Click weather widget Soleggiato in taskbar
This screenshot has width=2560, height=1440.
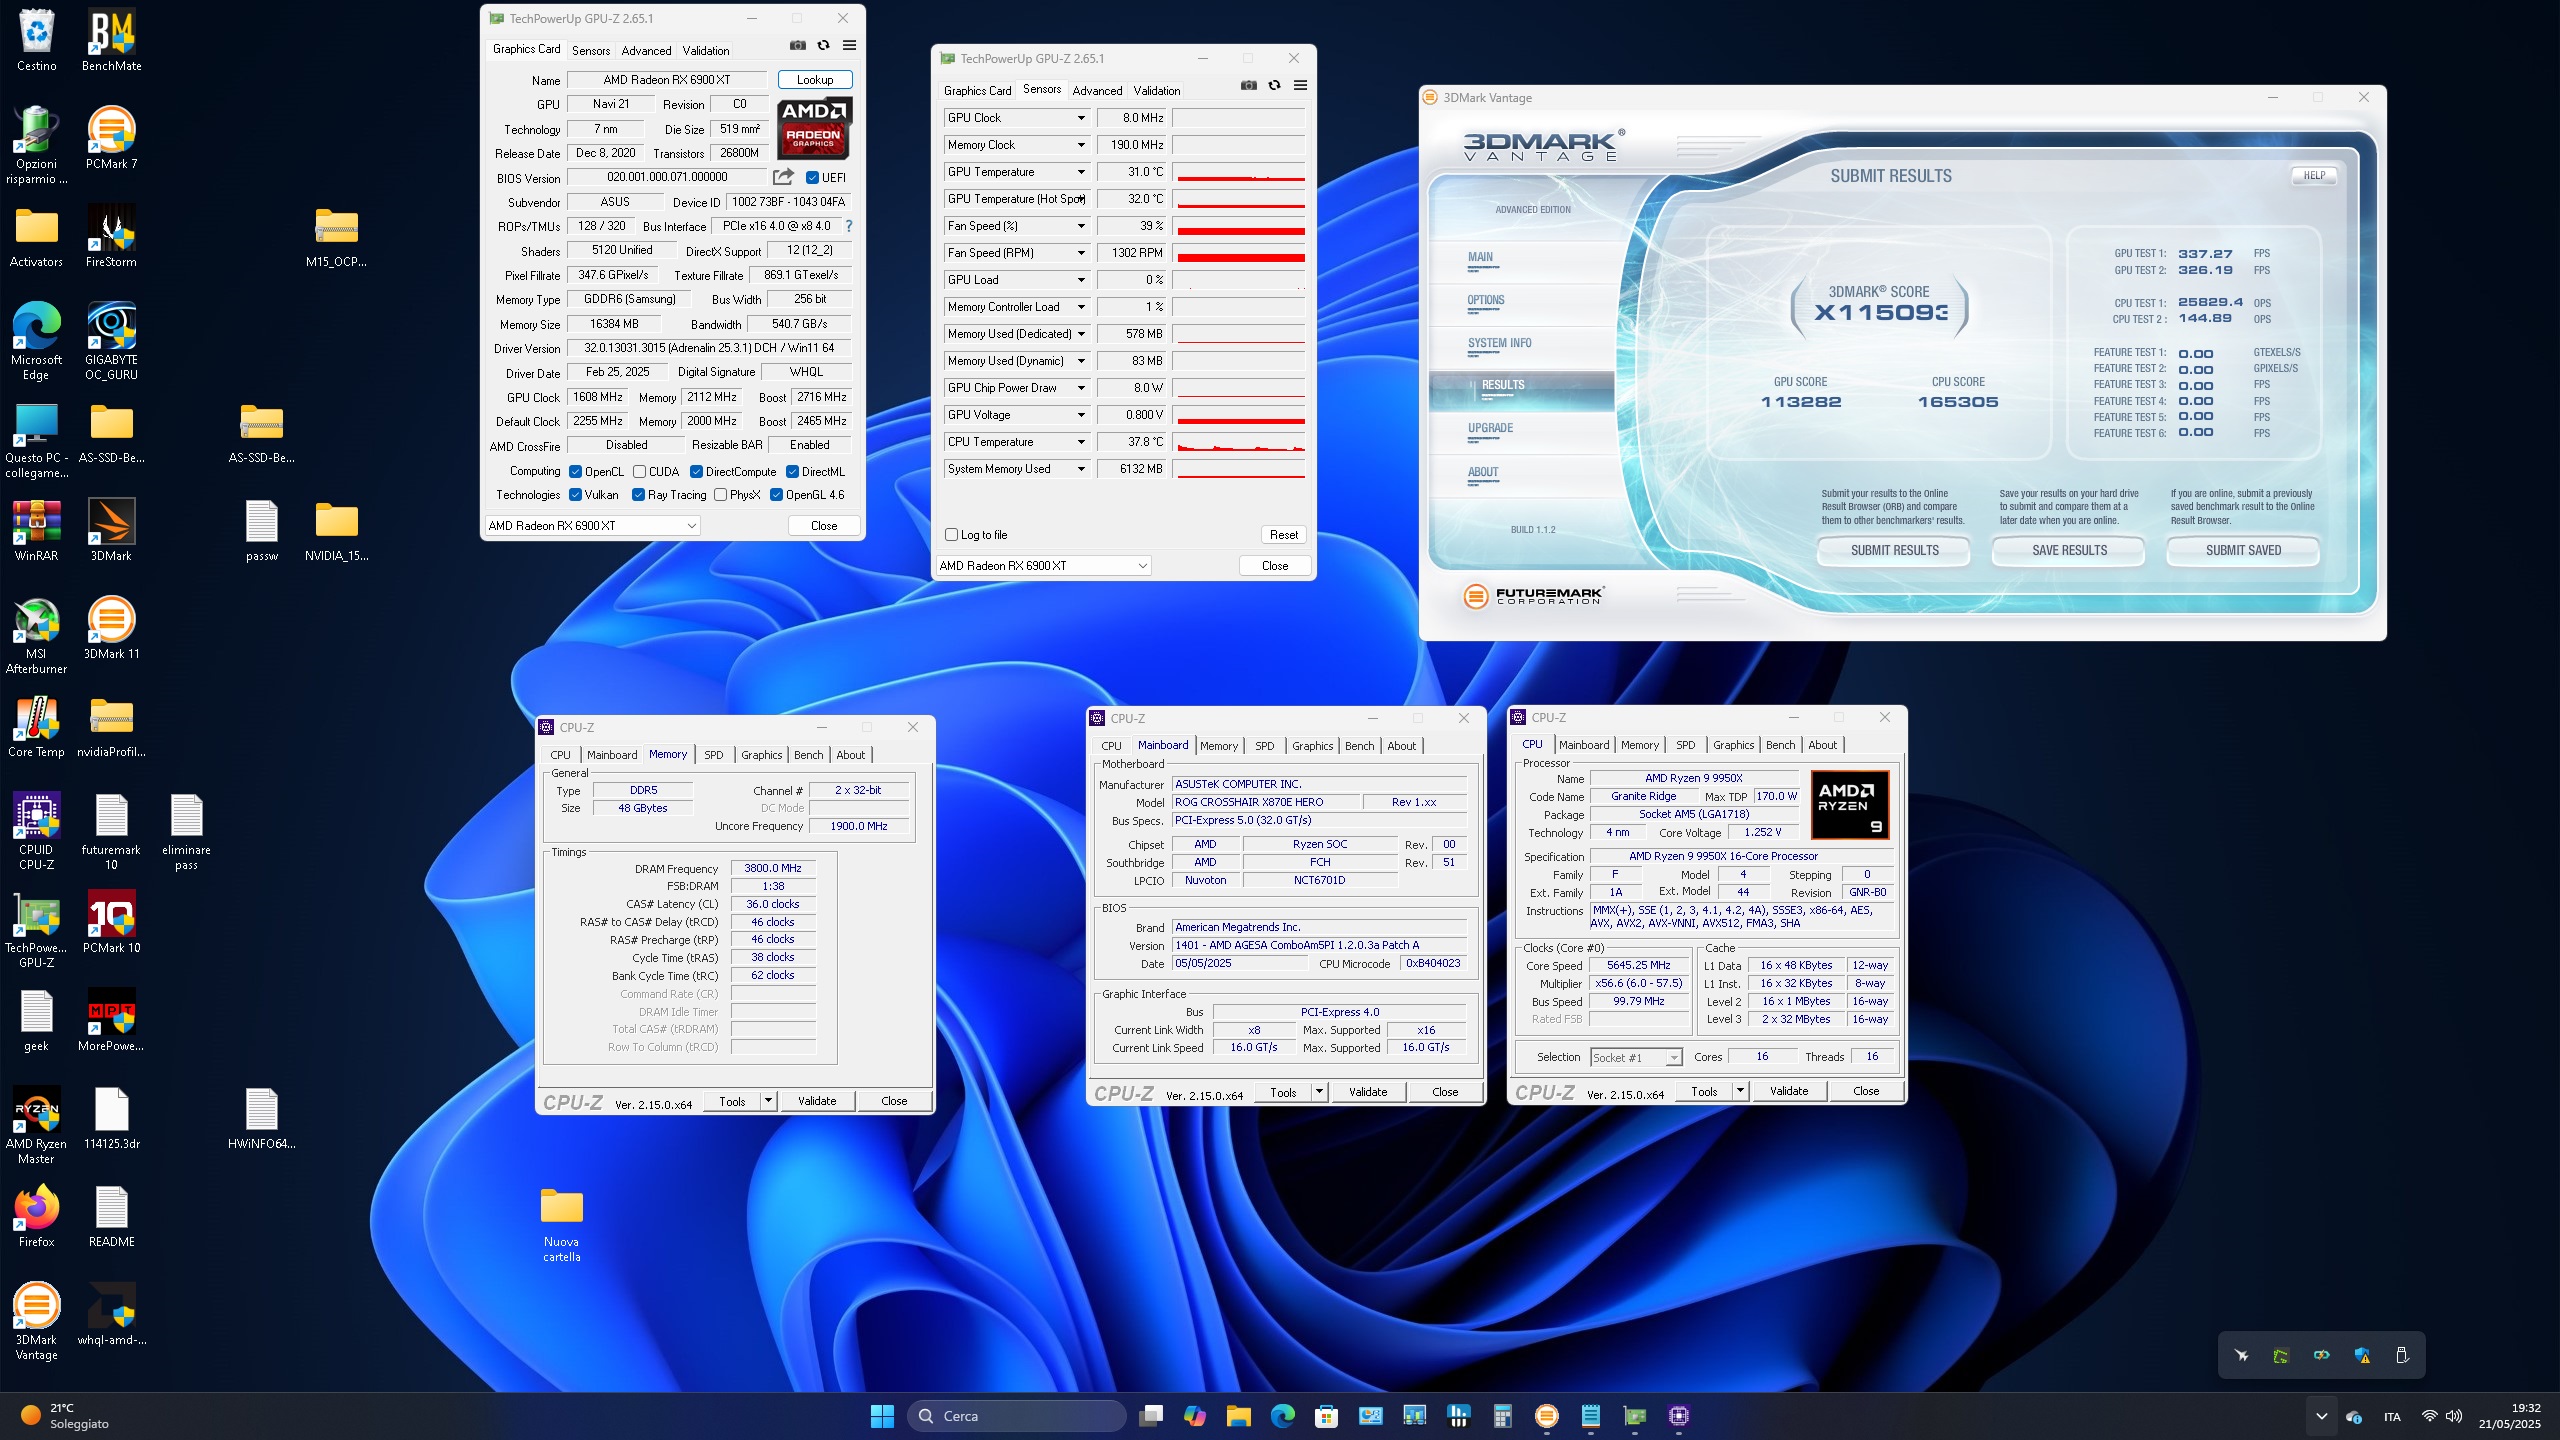pyautogui.click(x=66, y=1416)
